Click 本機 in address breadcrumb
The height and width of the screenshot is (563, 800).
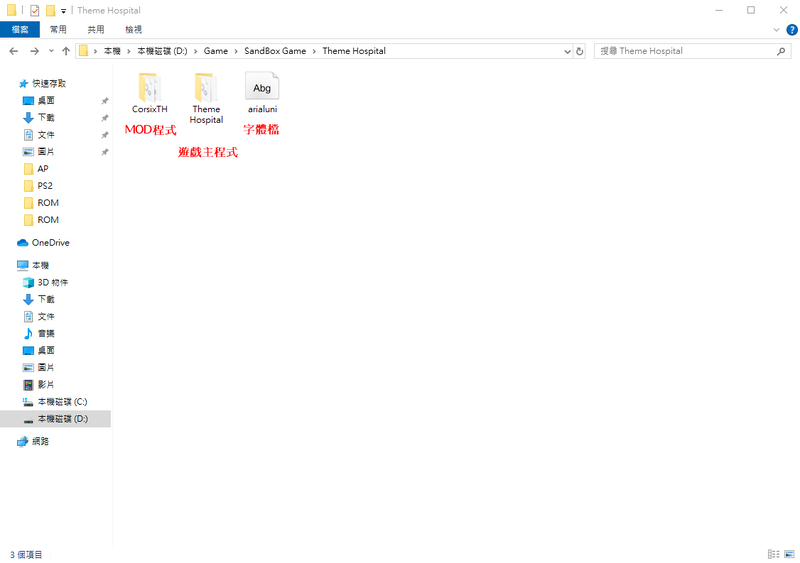coord(112,51)
